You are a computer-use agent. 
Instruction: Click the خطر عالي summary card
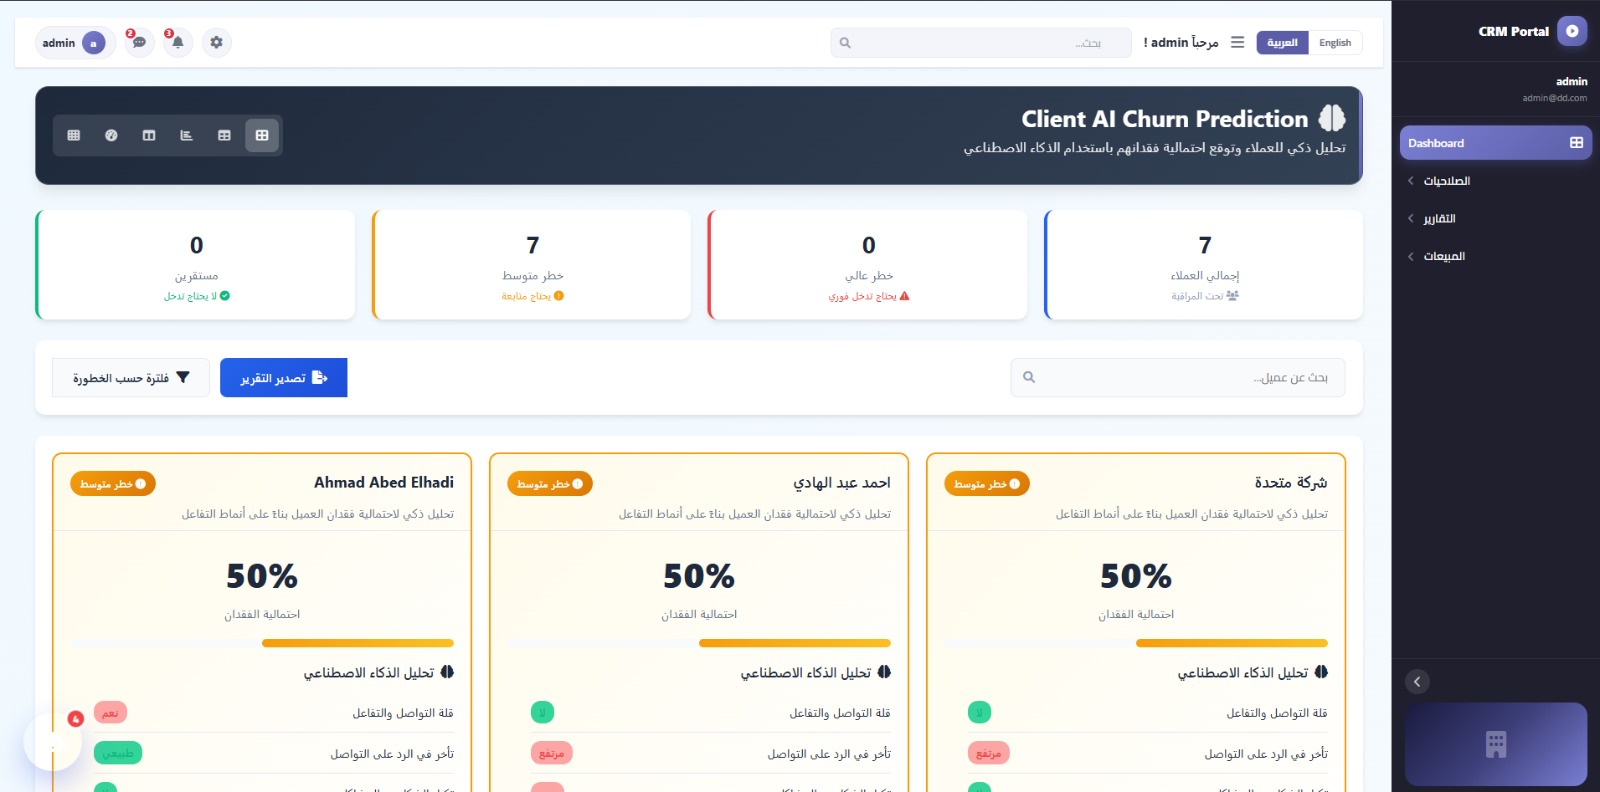pos(867,265)
